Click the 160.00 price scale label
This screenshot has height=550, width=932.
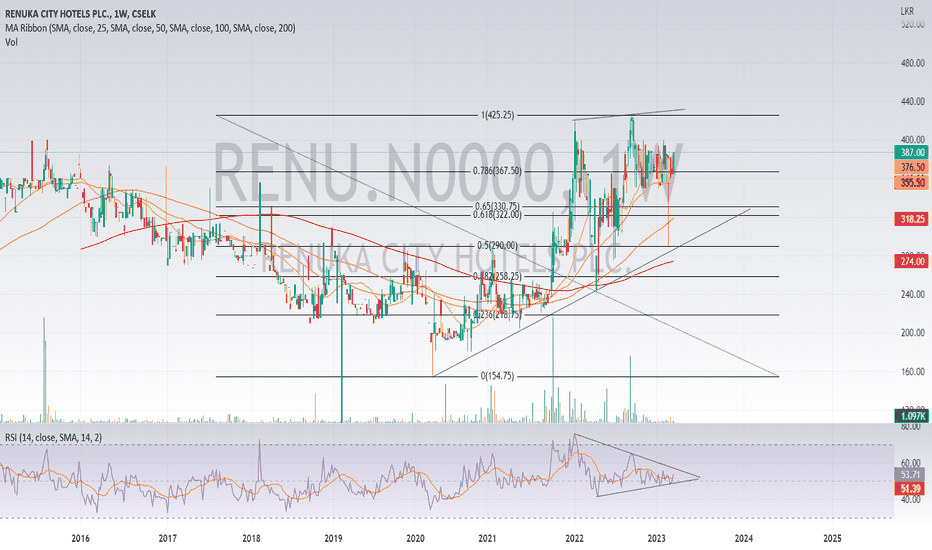(x=912, y=372)
